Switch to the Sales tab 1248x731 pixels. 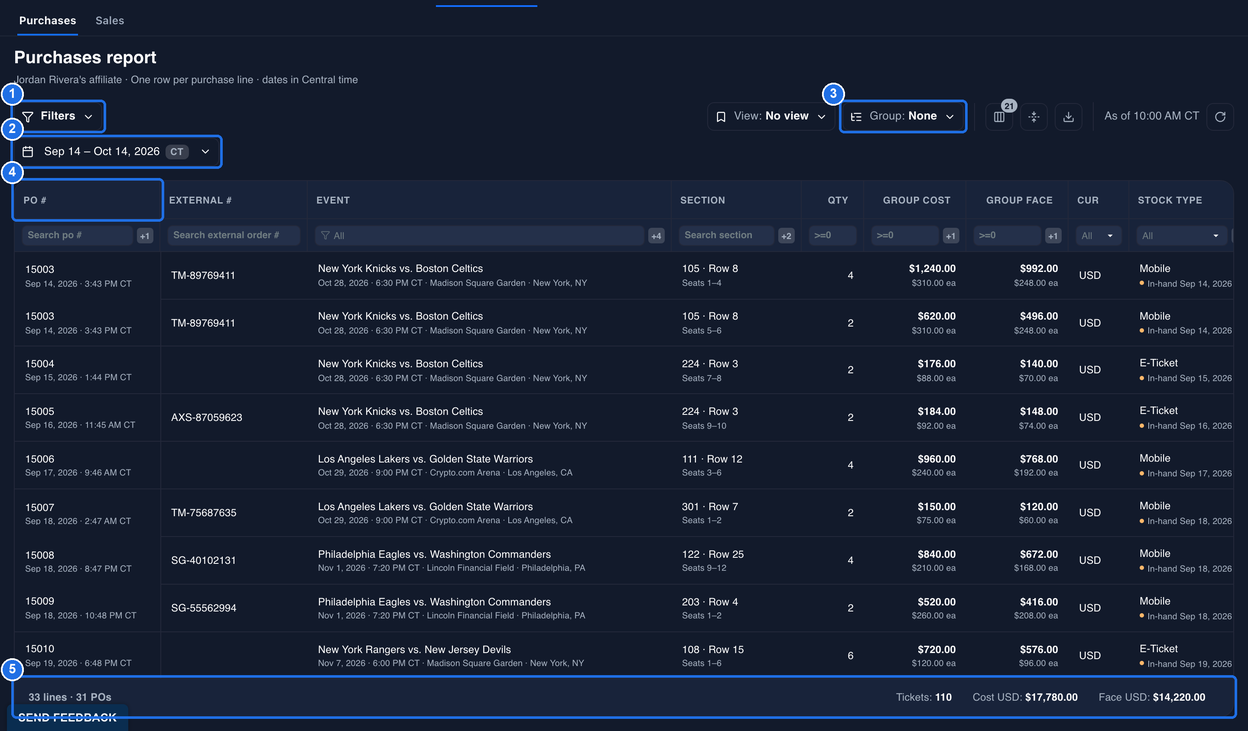[x=110, y=20]
